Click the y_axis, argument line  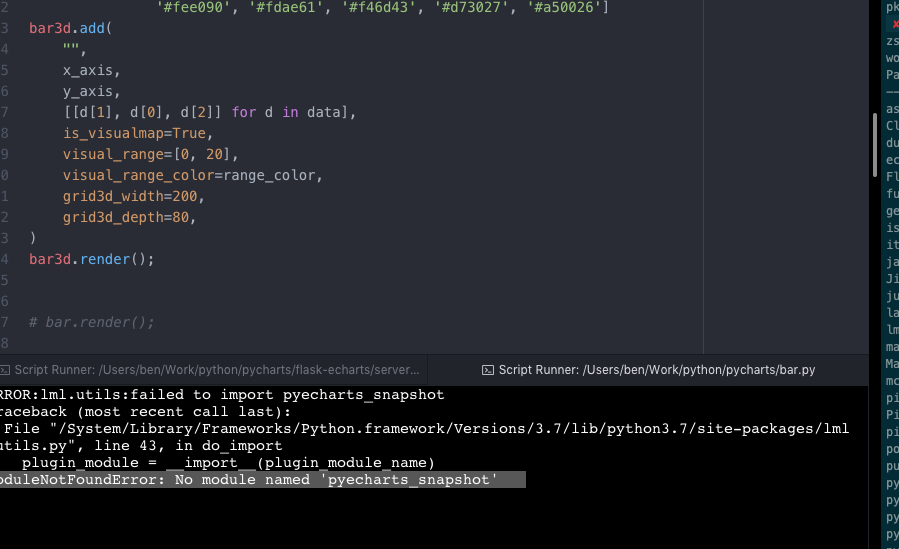[x=91, y=91]
